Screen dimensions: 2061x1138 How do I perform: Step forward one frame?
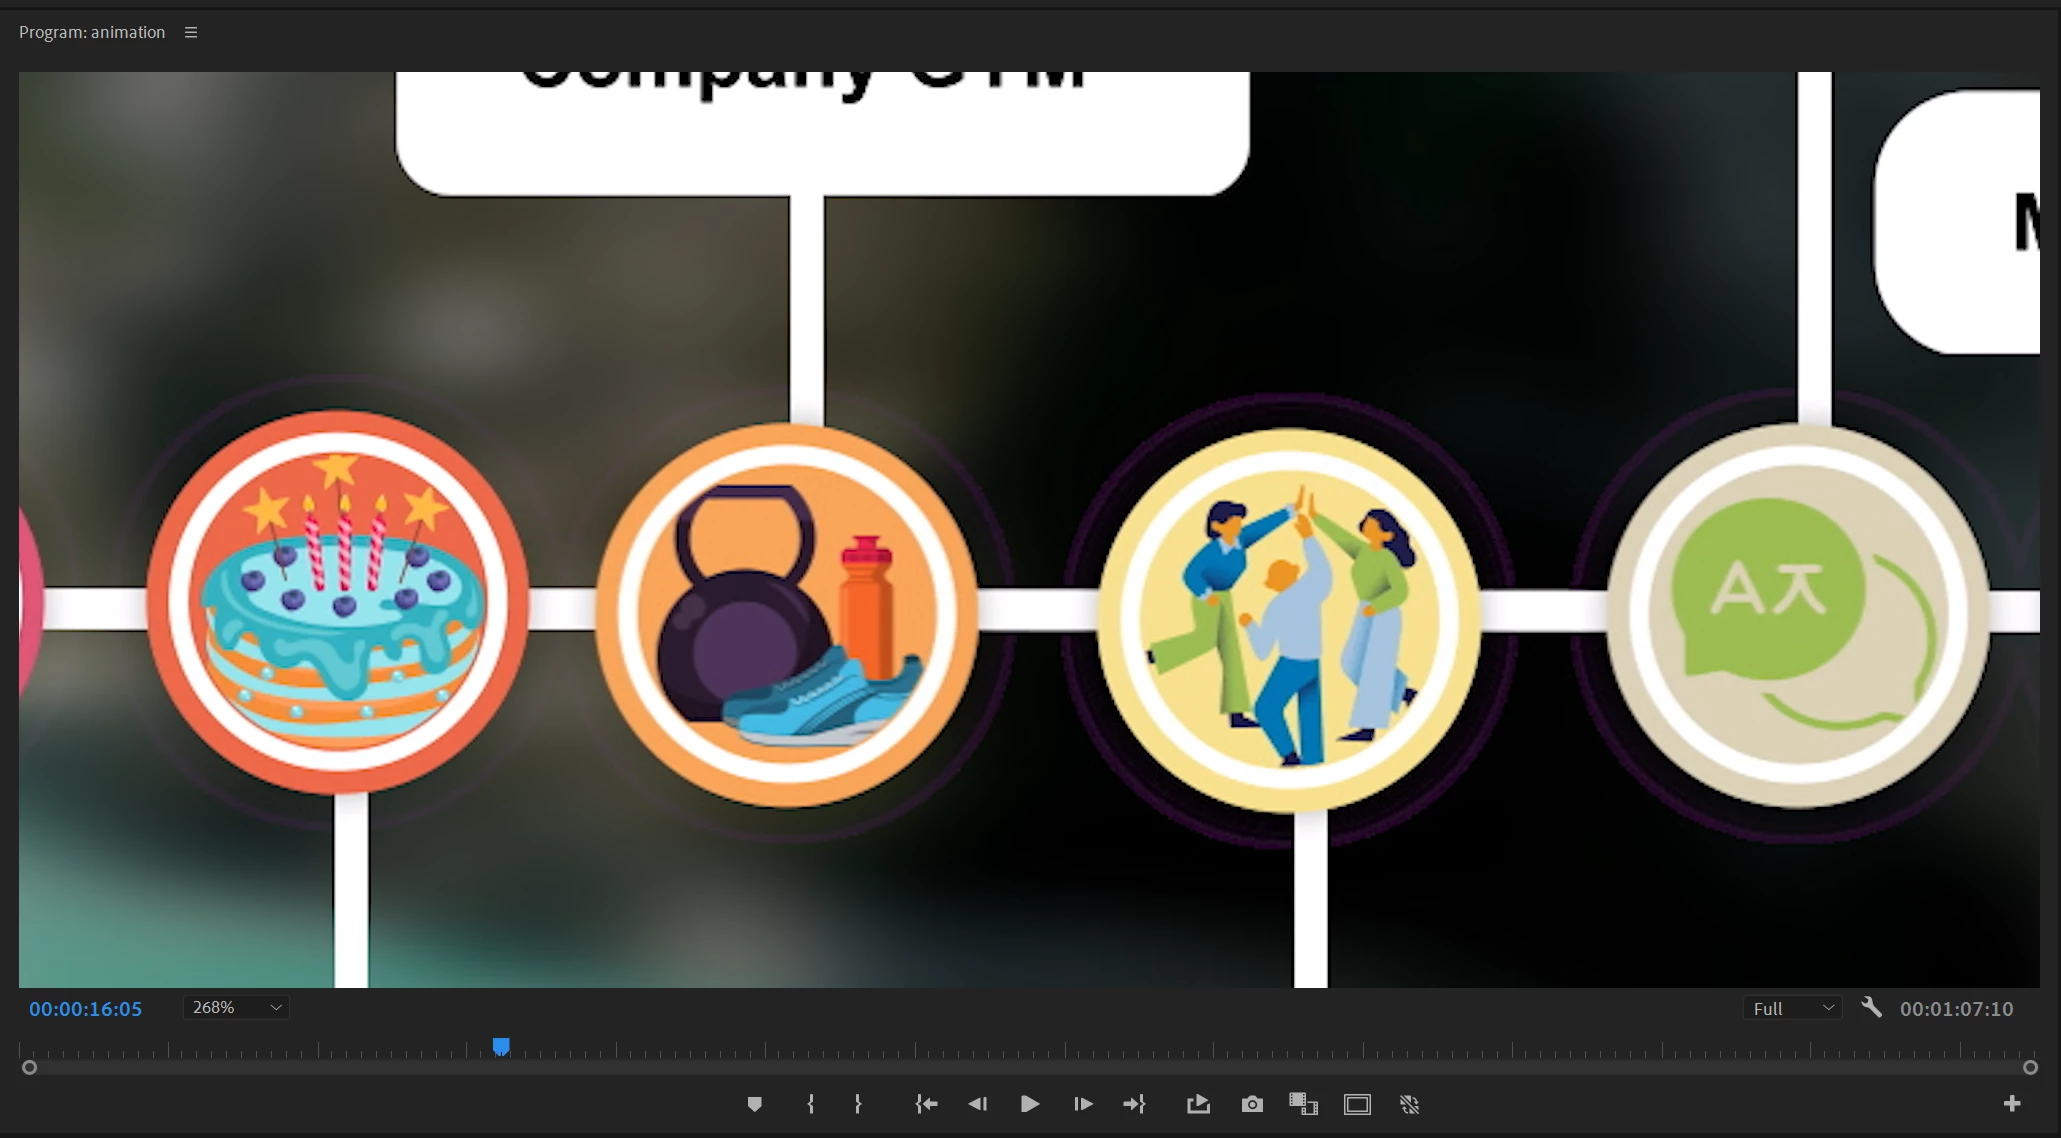pos(1083,1104)
